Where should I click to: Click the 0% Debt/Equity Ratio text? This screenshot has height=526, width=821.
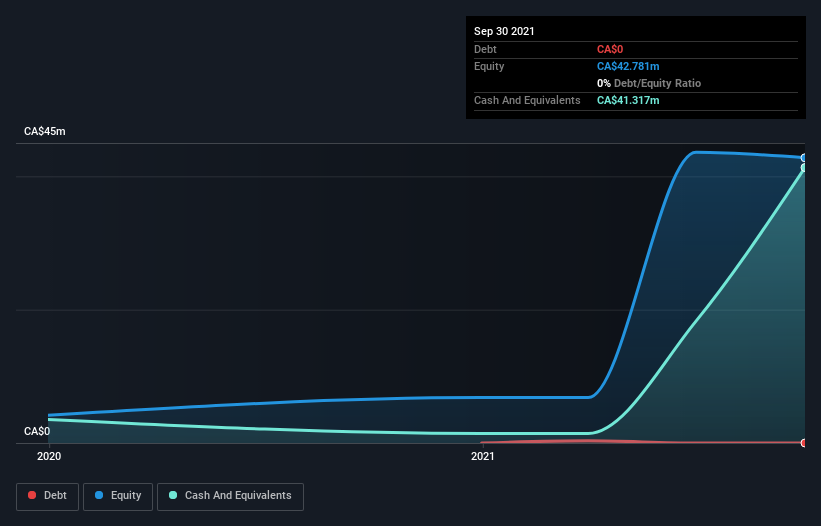coord(649,83)
